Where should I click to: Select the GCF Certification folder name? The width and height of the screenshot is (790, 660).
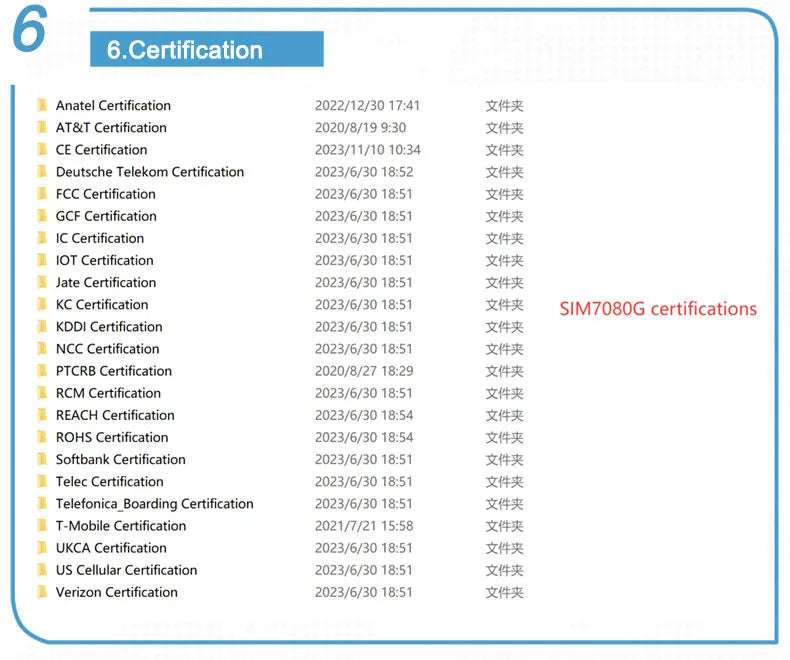[106, 216]
